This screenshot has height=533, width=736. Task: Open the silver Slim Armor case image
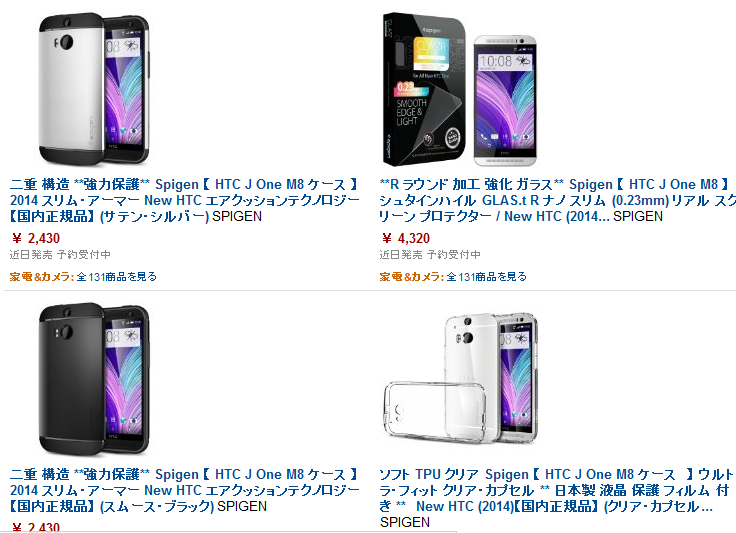point(94,89)
